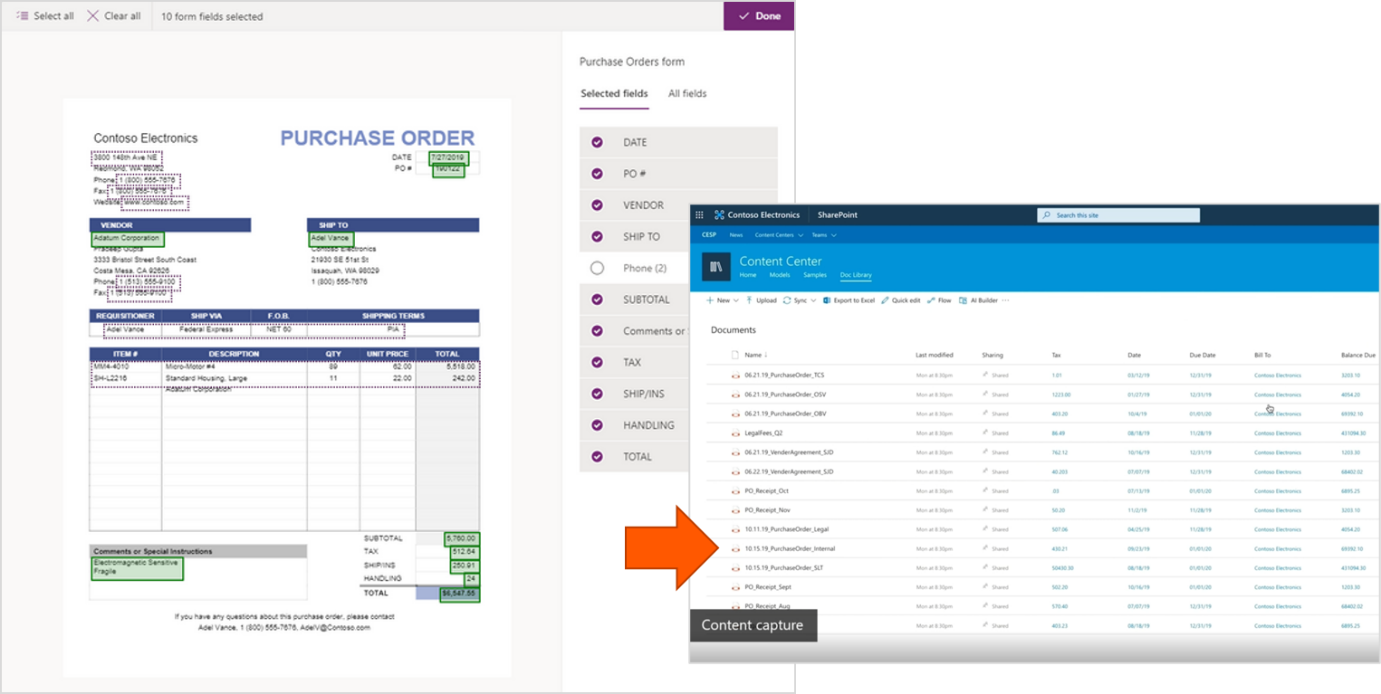Uncheck the SHIP TO field checkbox
This screenshot has width=1381, height=694.
597,236
